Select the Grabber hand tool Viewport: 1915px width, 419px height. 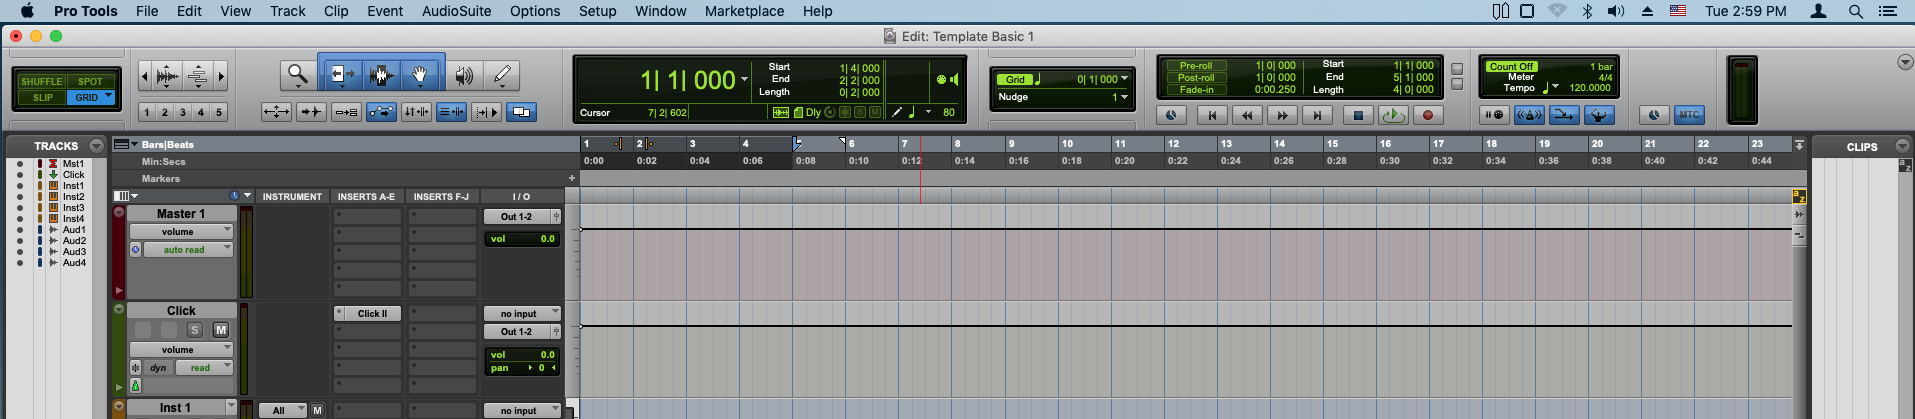click(x=421, y=75)
